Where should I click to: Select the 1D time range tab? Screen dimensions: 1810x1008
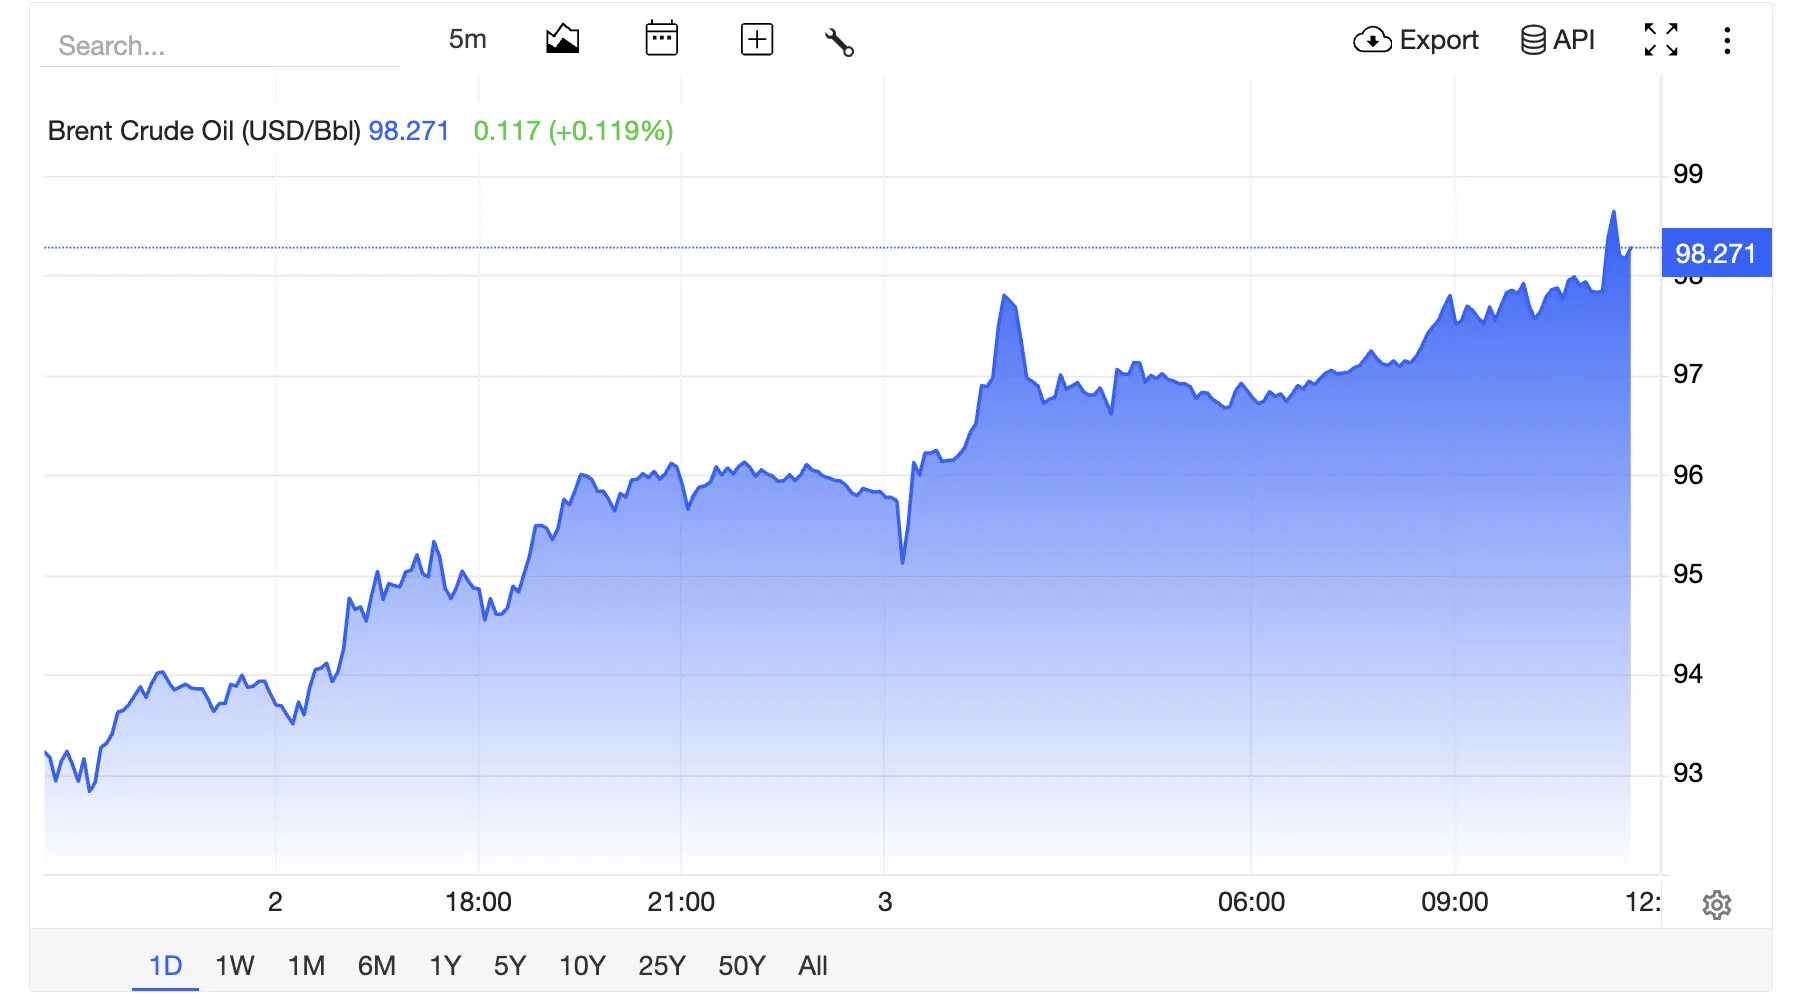[166, 966]
